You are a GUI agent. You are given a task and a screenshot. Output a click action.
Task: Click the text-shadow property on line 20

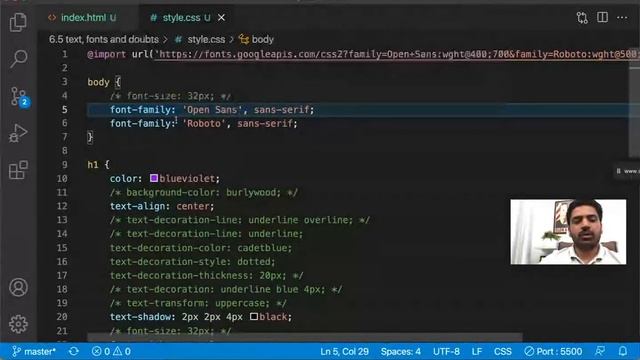(140, 317)
